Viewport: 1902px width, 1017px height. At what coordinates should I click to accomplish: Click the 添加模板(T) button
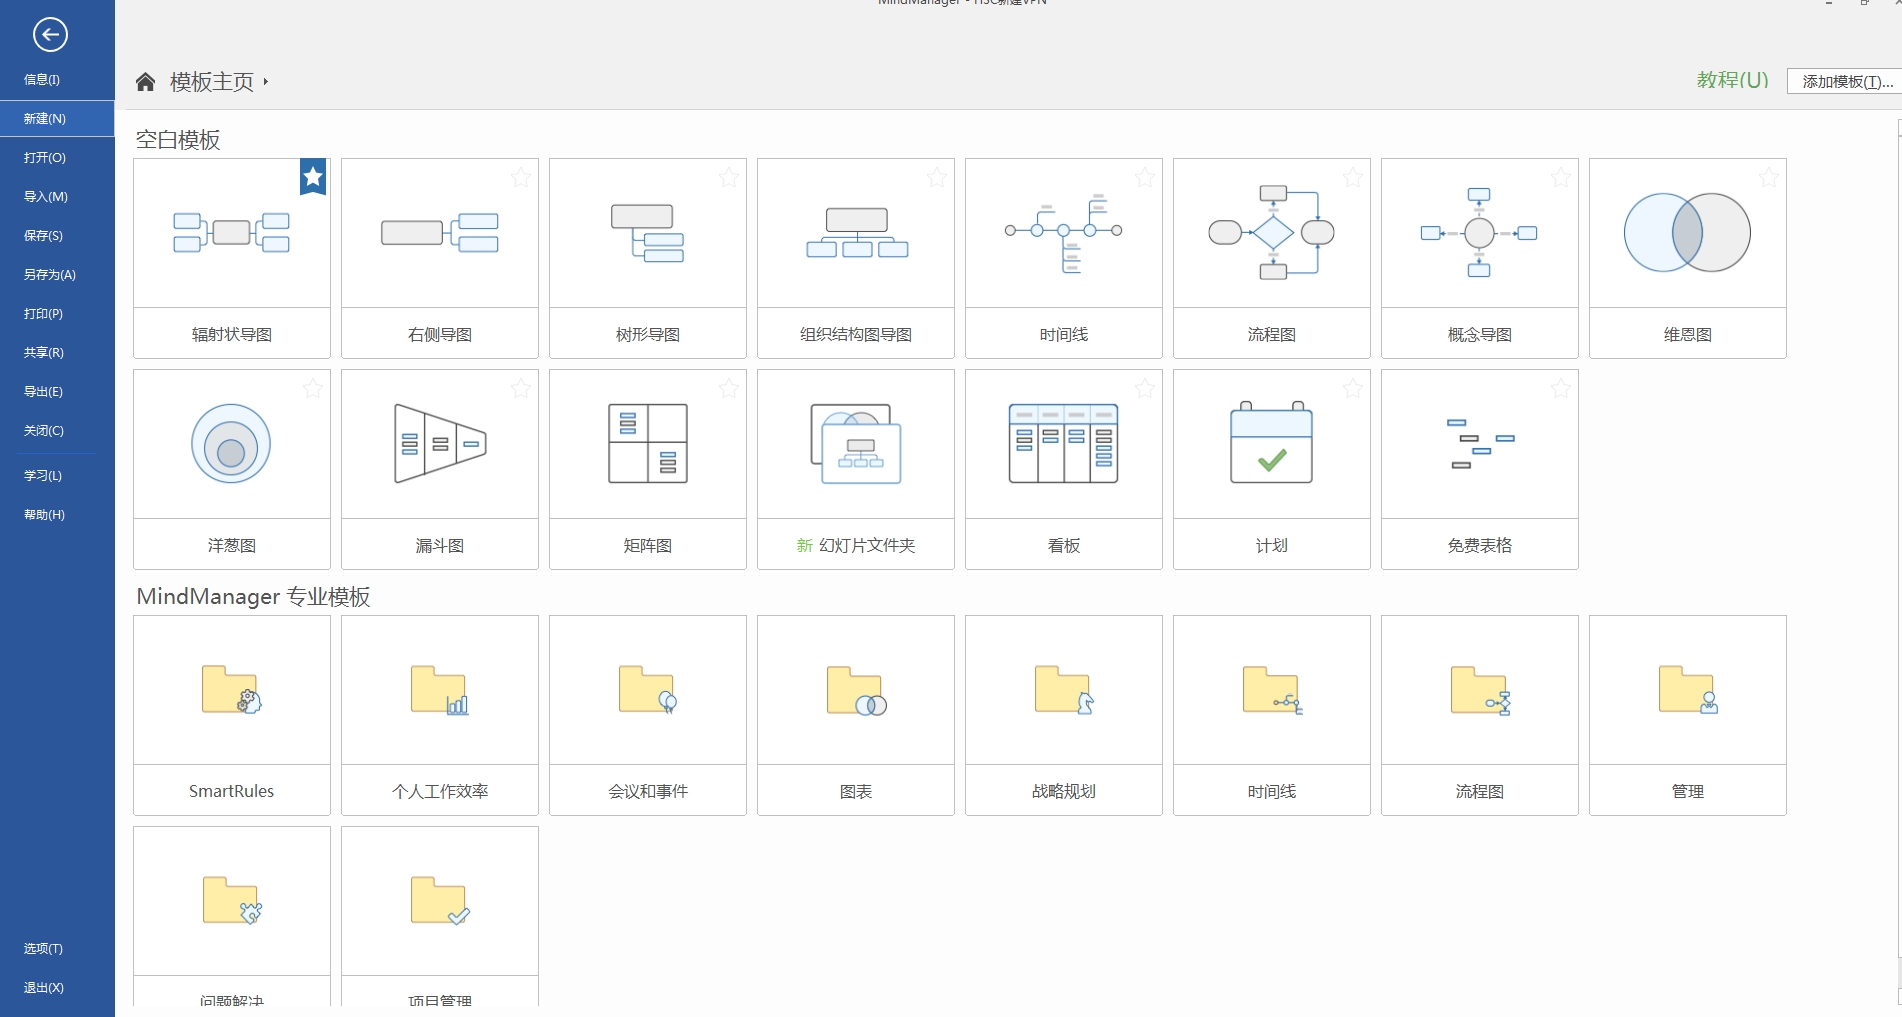pos(1845,81)
